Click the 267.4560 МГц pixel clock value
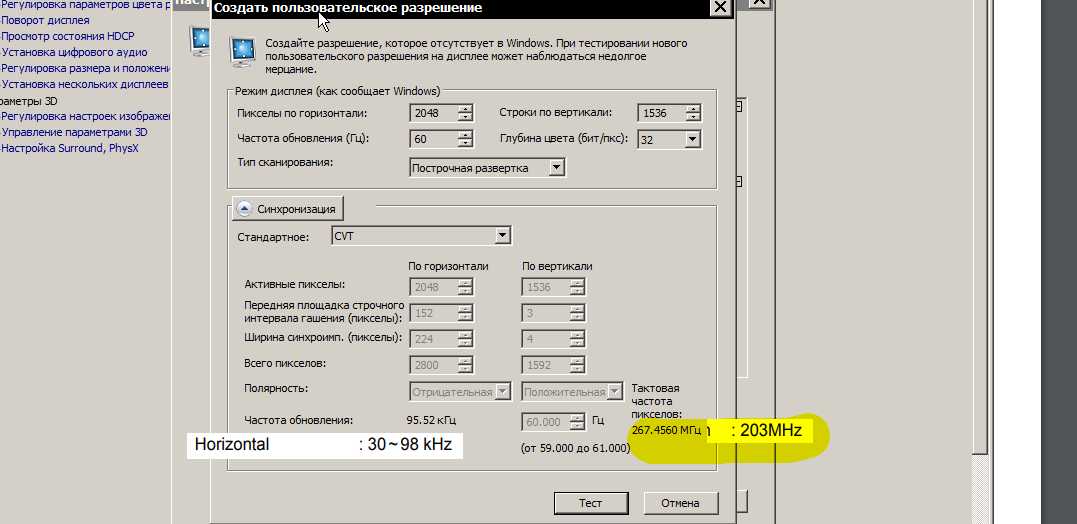Screen dimensions: 1077x524 point(666,431)
